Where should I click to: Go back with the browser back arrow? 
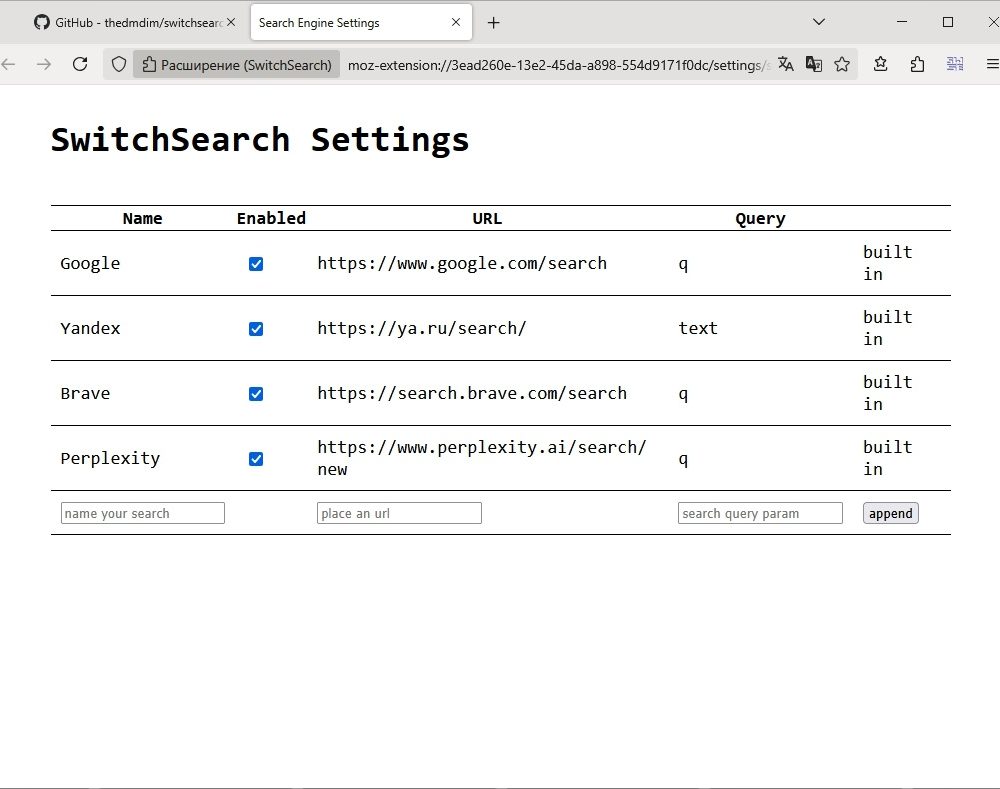[8, 64]
